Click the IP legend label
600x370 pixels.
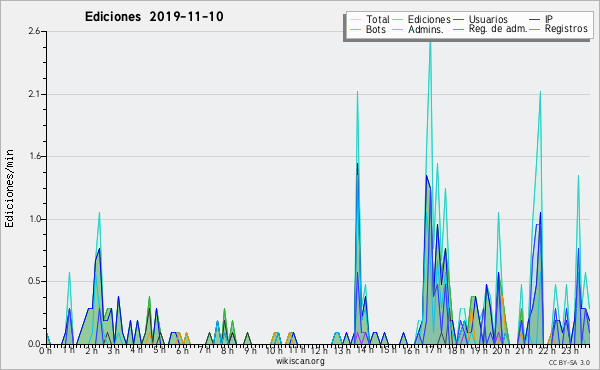pyautogui.click(x=549, y=19)
